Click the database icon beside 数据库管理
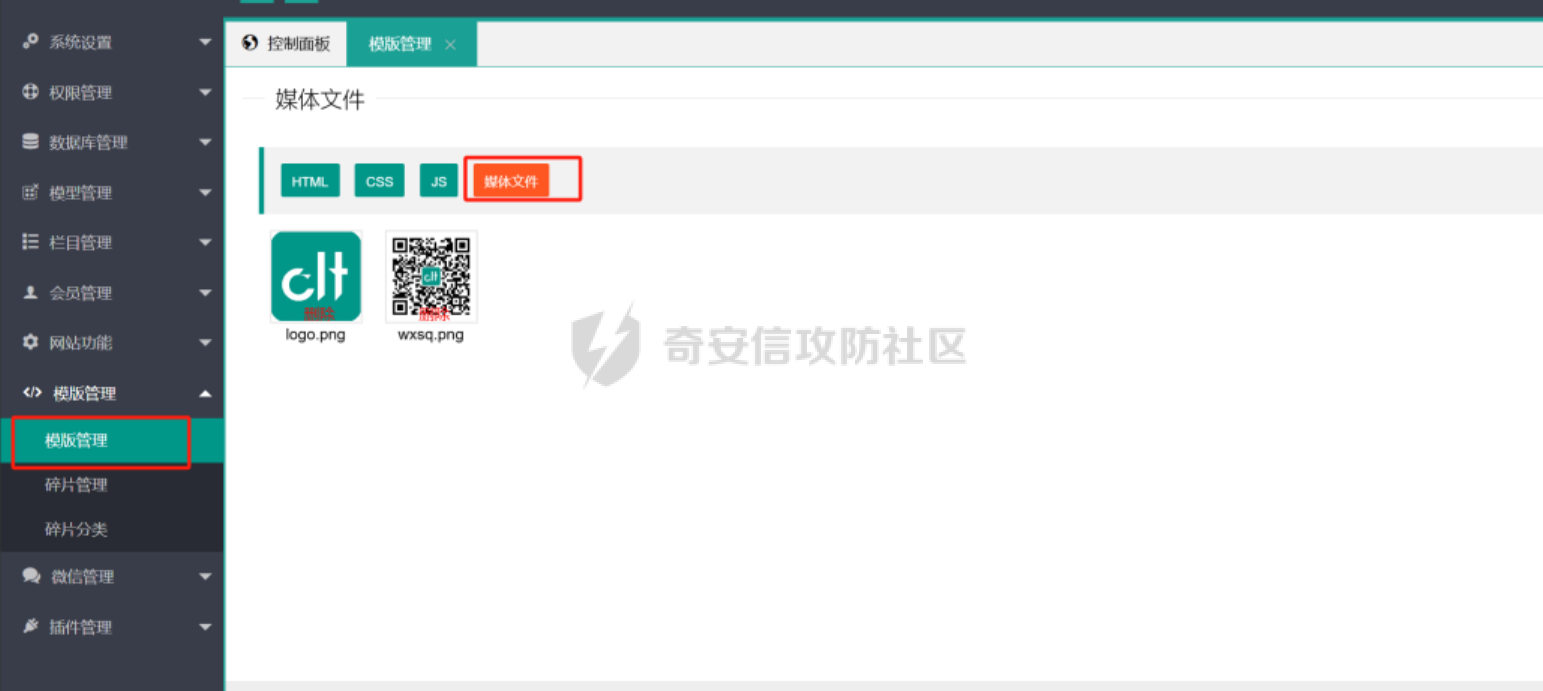 [30, 142]
